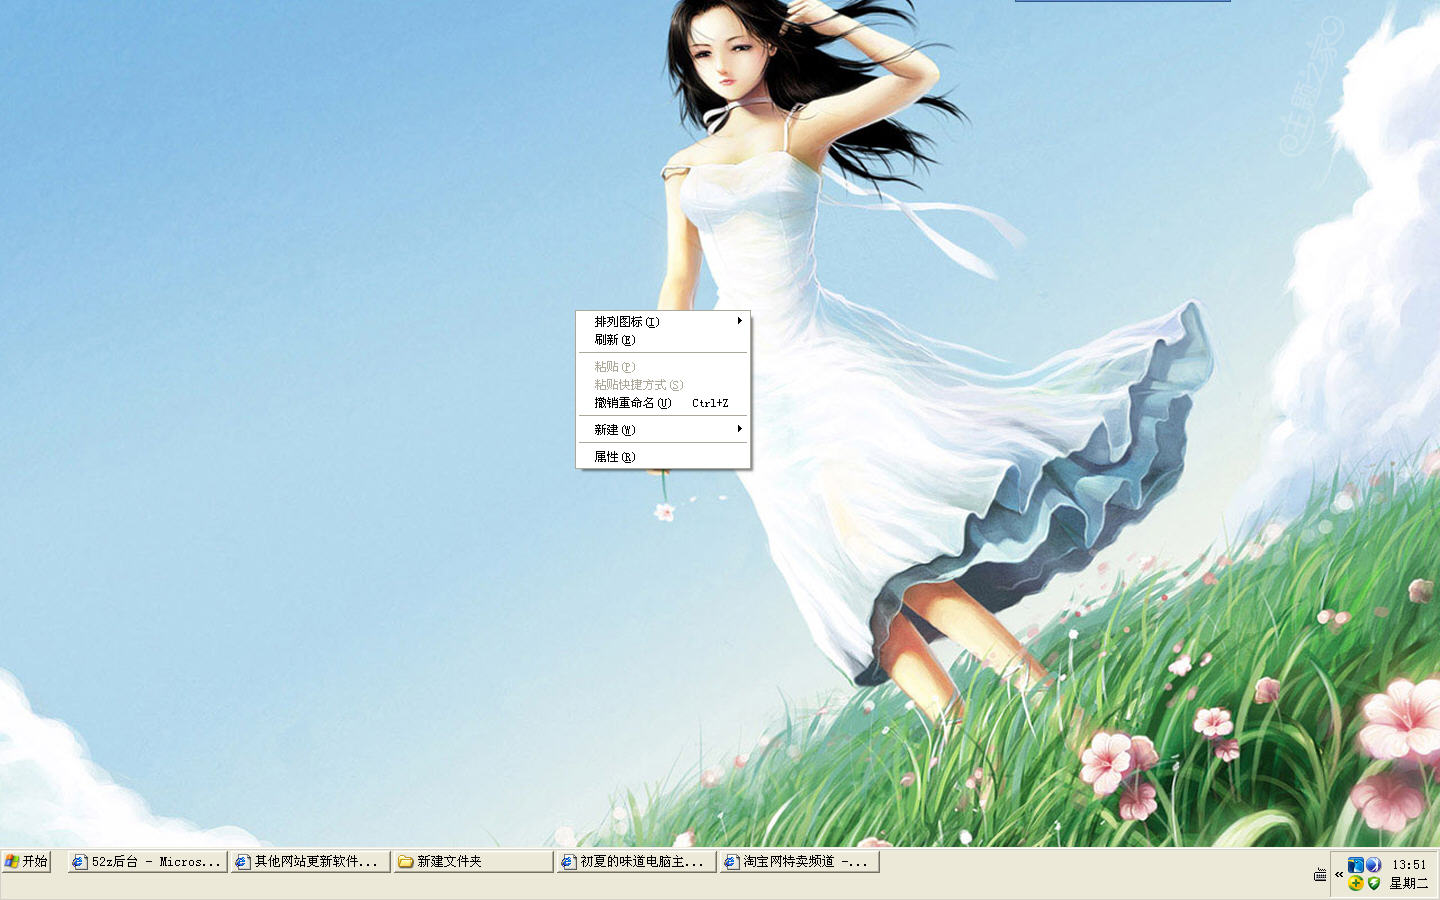The height and width of the screenshot is (900, 1440).
Task: Open the yellow-green plus security tray icon
Action: pyautogui.click(x=1356, y=883)
